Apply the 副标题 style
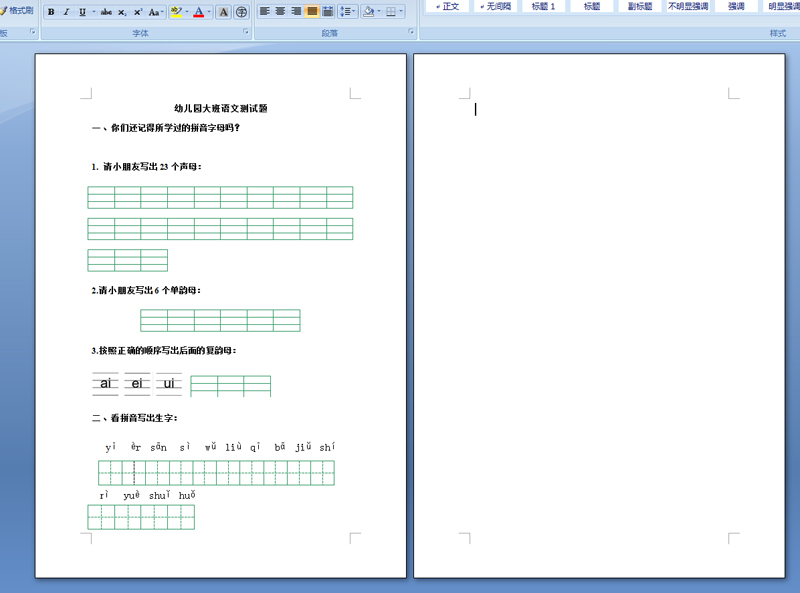The height and width of the screenshot is (593, 800). [640, 7]
